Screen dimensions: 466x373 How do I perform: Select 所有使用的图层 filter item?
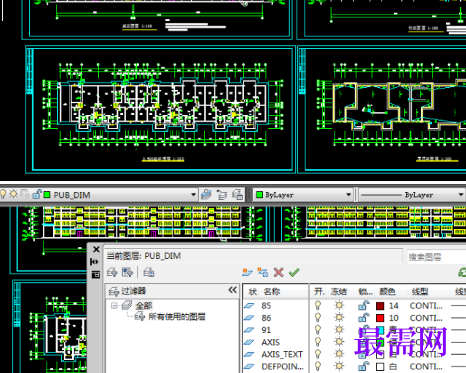[x=177, y=317]
